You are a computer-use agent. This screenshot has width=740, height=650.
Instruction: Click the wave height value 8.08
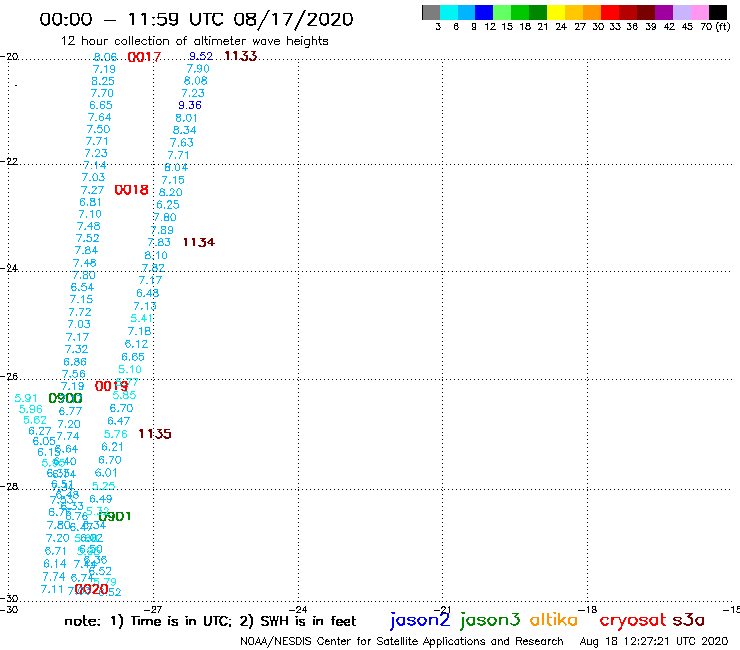point(196,81)
